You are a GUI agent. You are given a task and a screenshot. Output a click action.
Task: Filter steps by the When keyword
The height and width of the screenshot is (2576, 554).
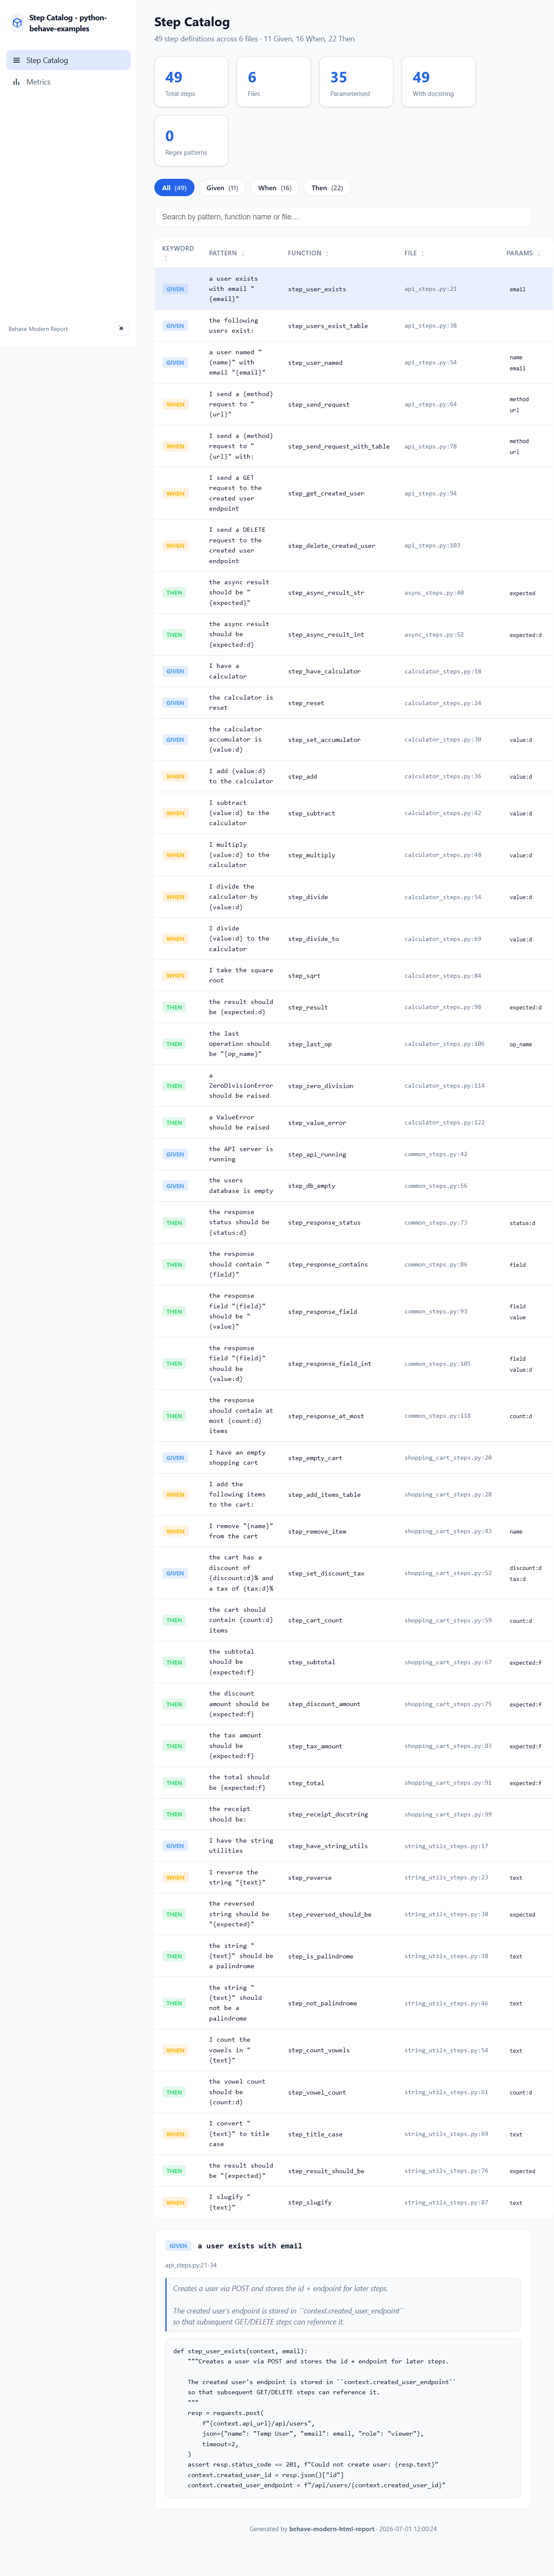point(275,188)
